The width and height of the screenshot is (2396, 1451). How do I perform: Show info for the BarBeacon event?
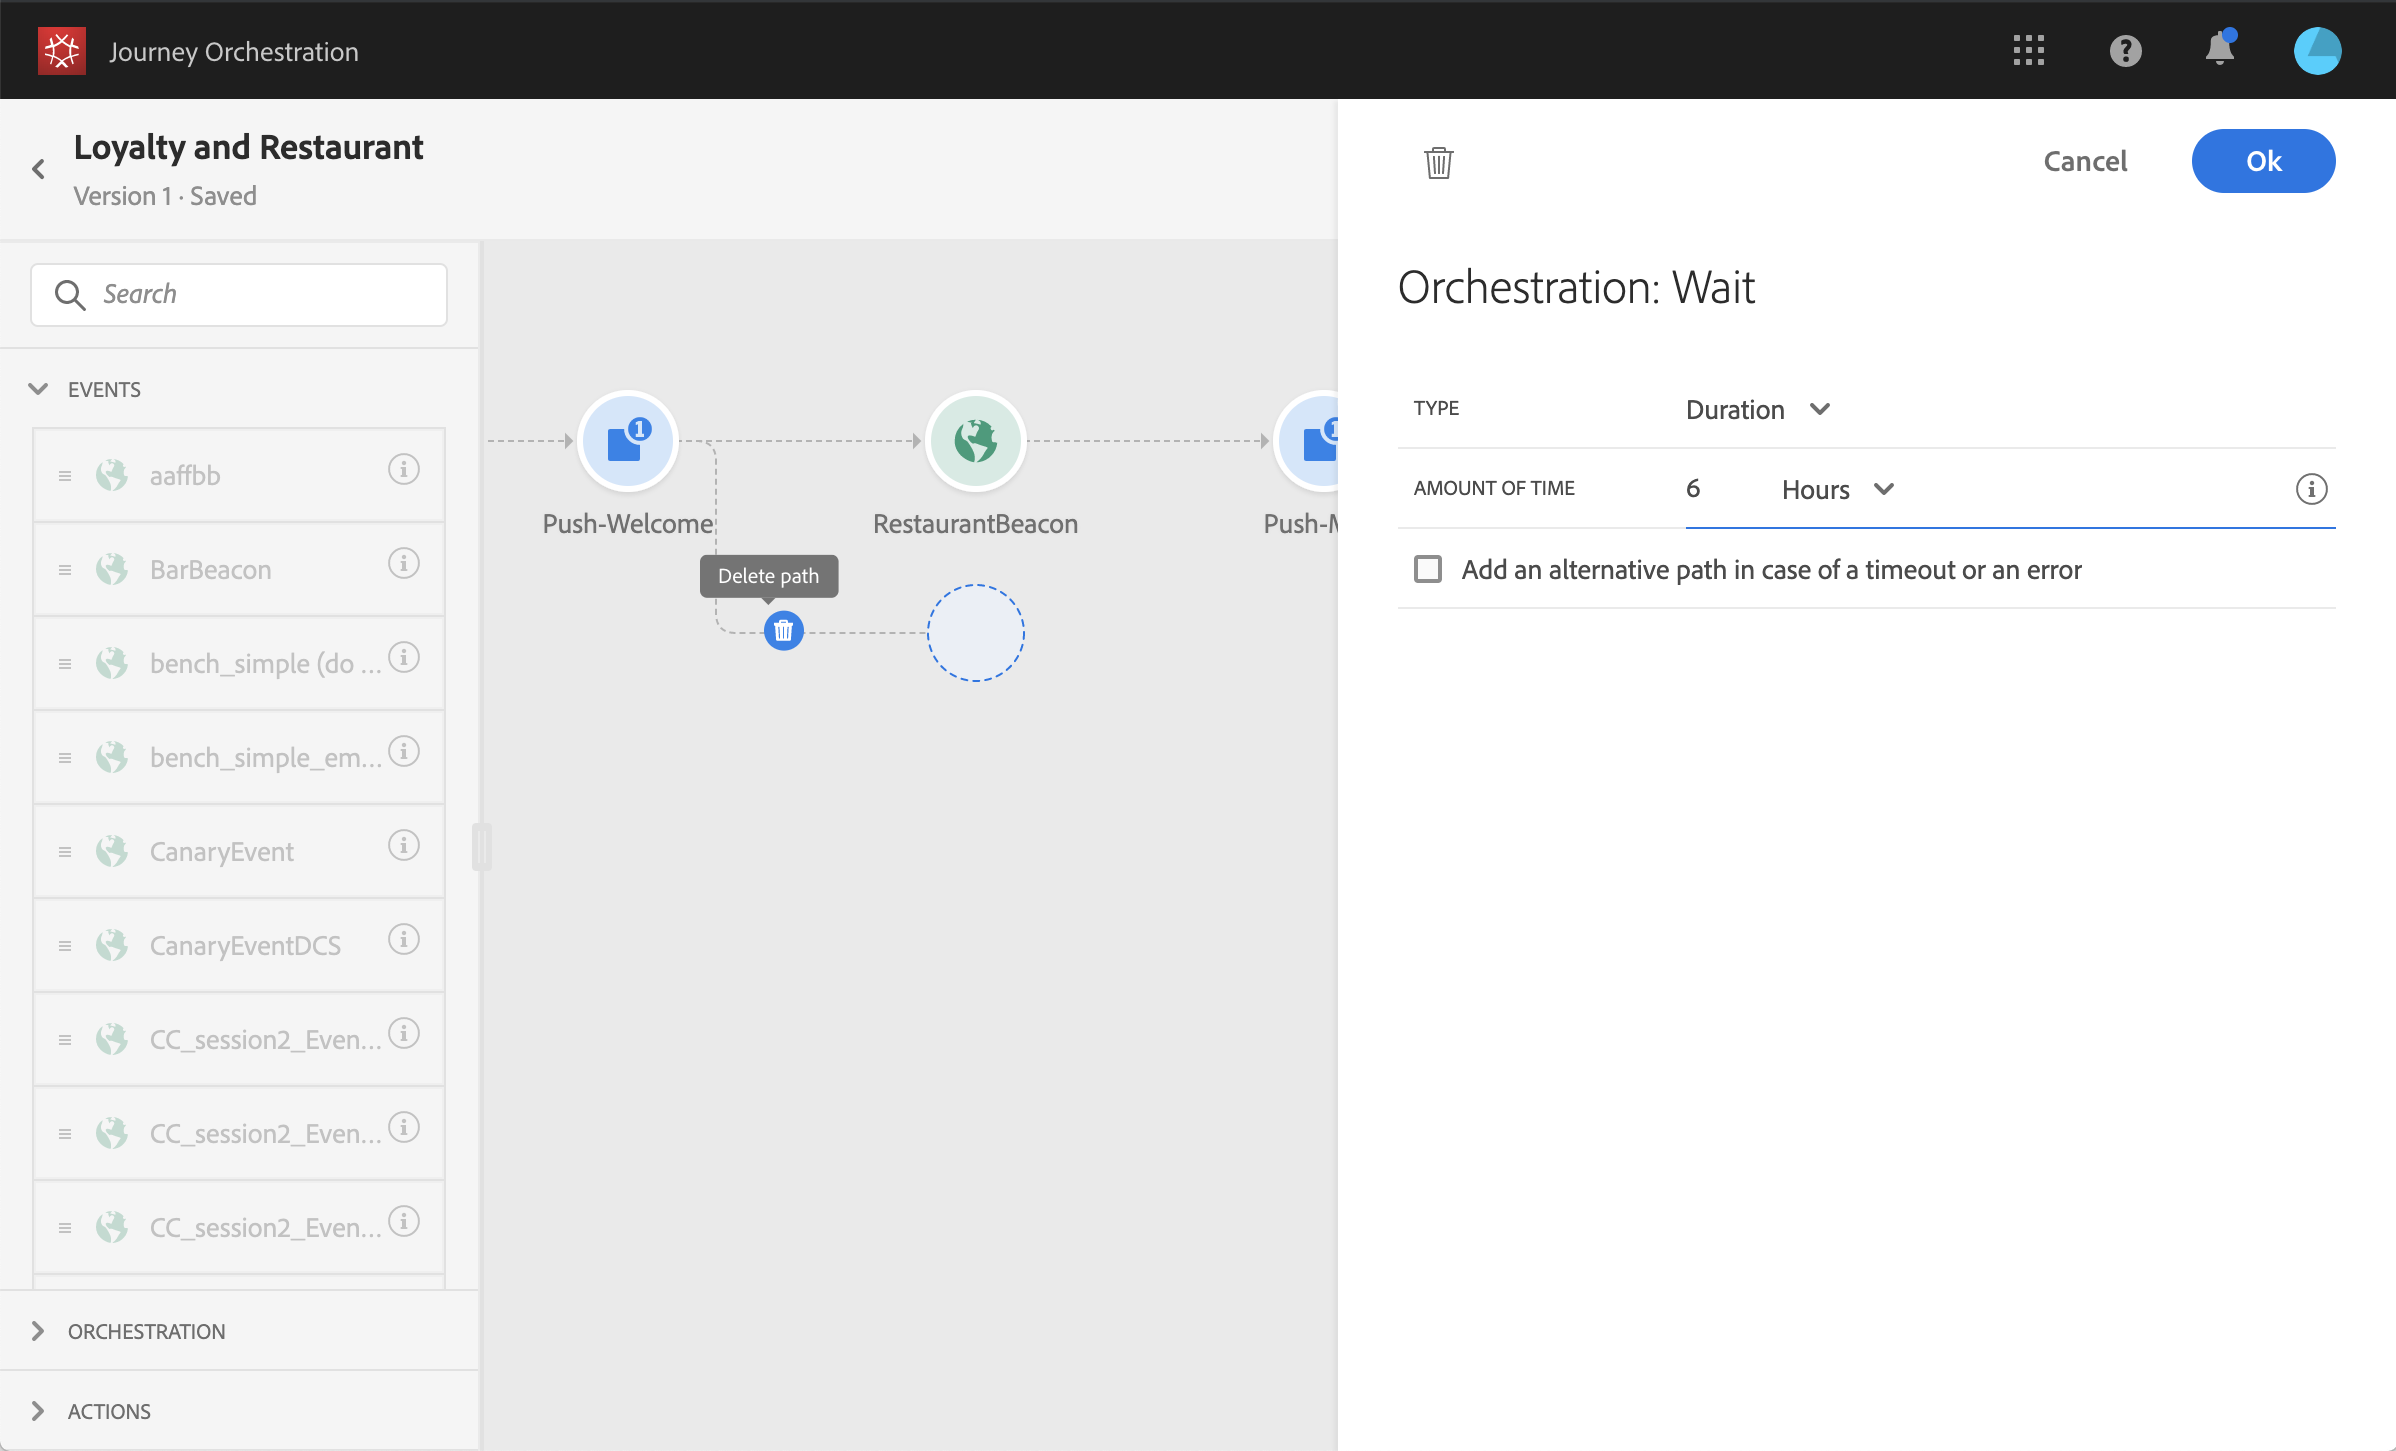(x=403, y=564)
